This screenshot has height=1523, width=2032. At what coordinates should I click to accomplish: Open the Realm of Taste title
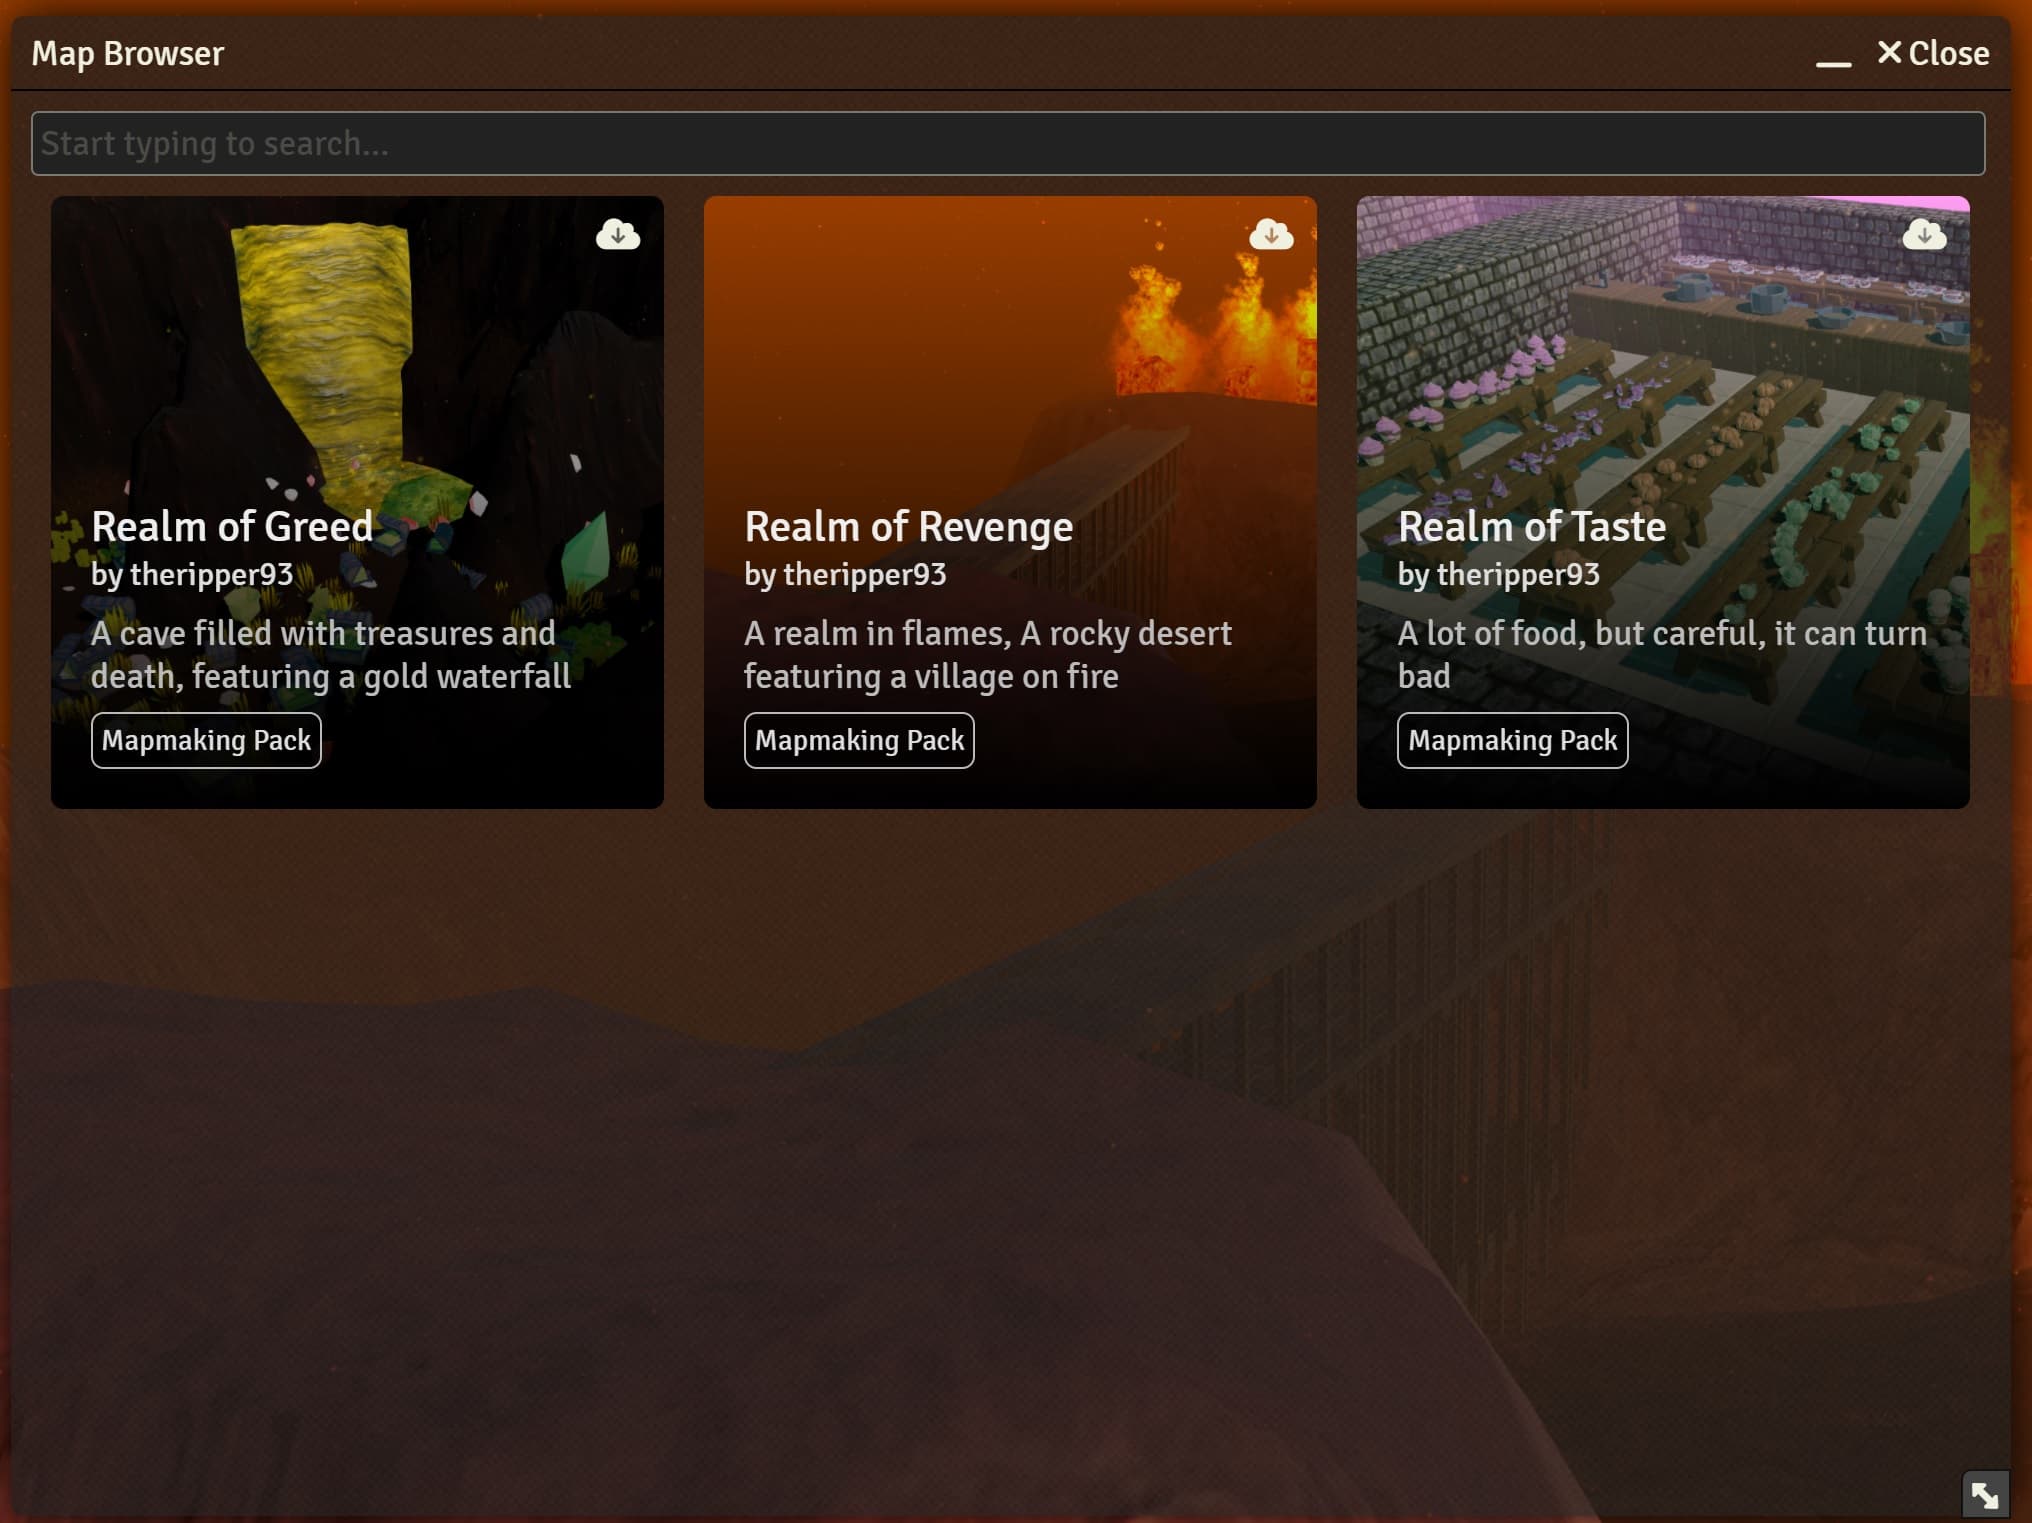(x=1531, y=527)
